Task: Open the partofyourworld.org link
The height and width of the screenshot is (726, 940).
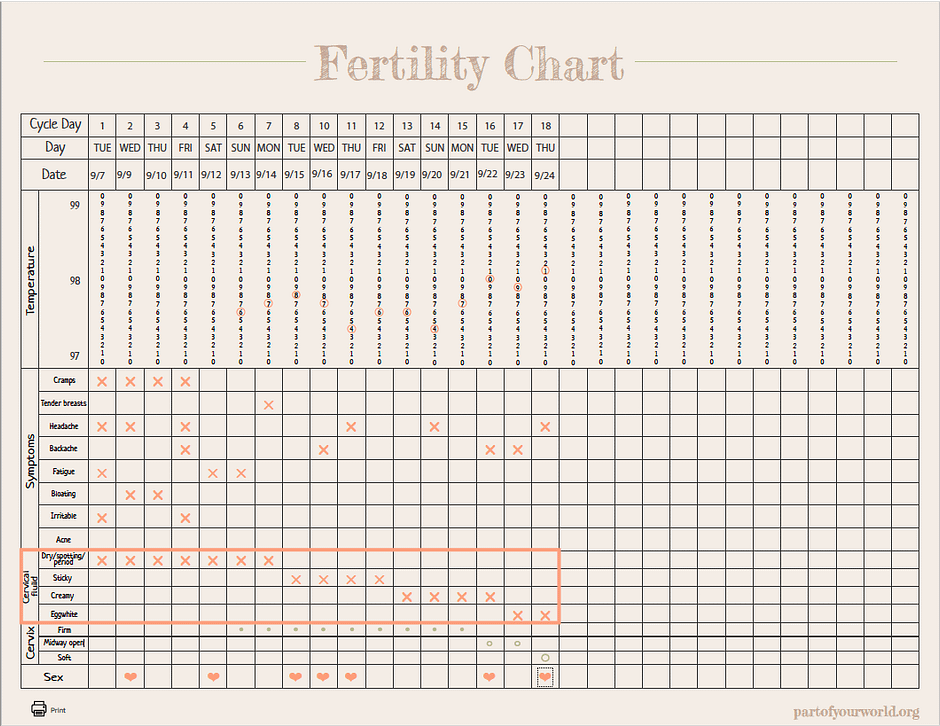Action: pyautogui.click(x=855, y=711)
